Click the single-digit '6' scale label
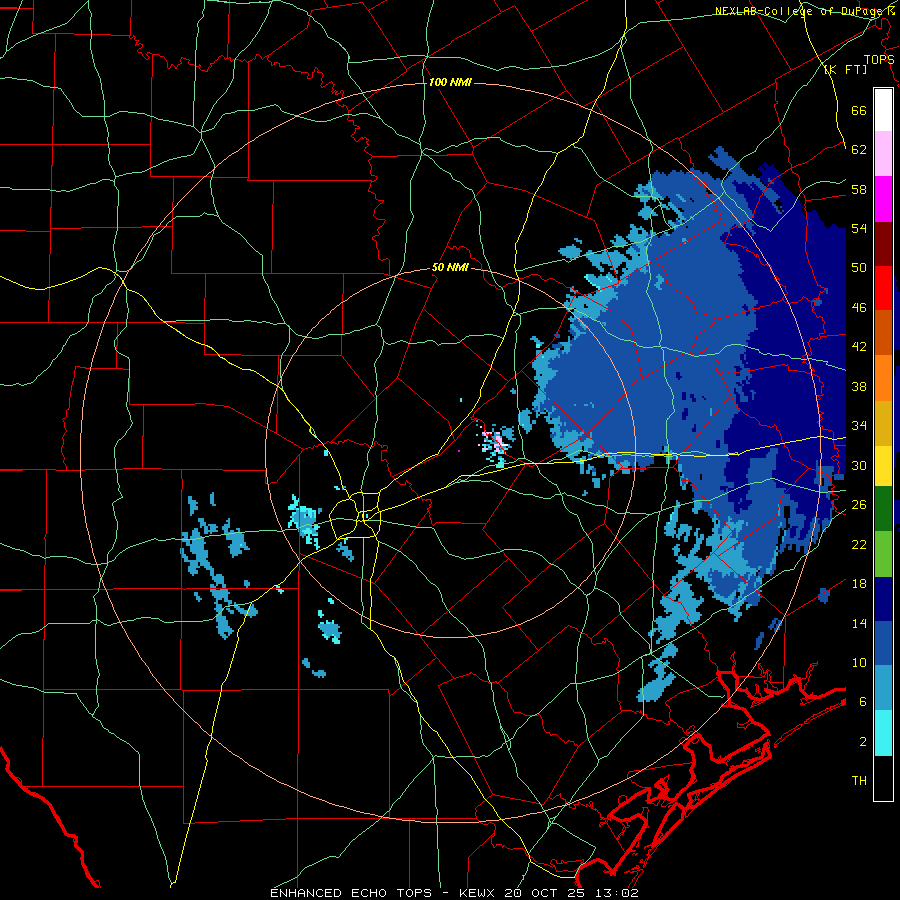 coord(863,702)
